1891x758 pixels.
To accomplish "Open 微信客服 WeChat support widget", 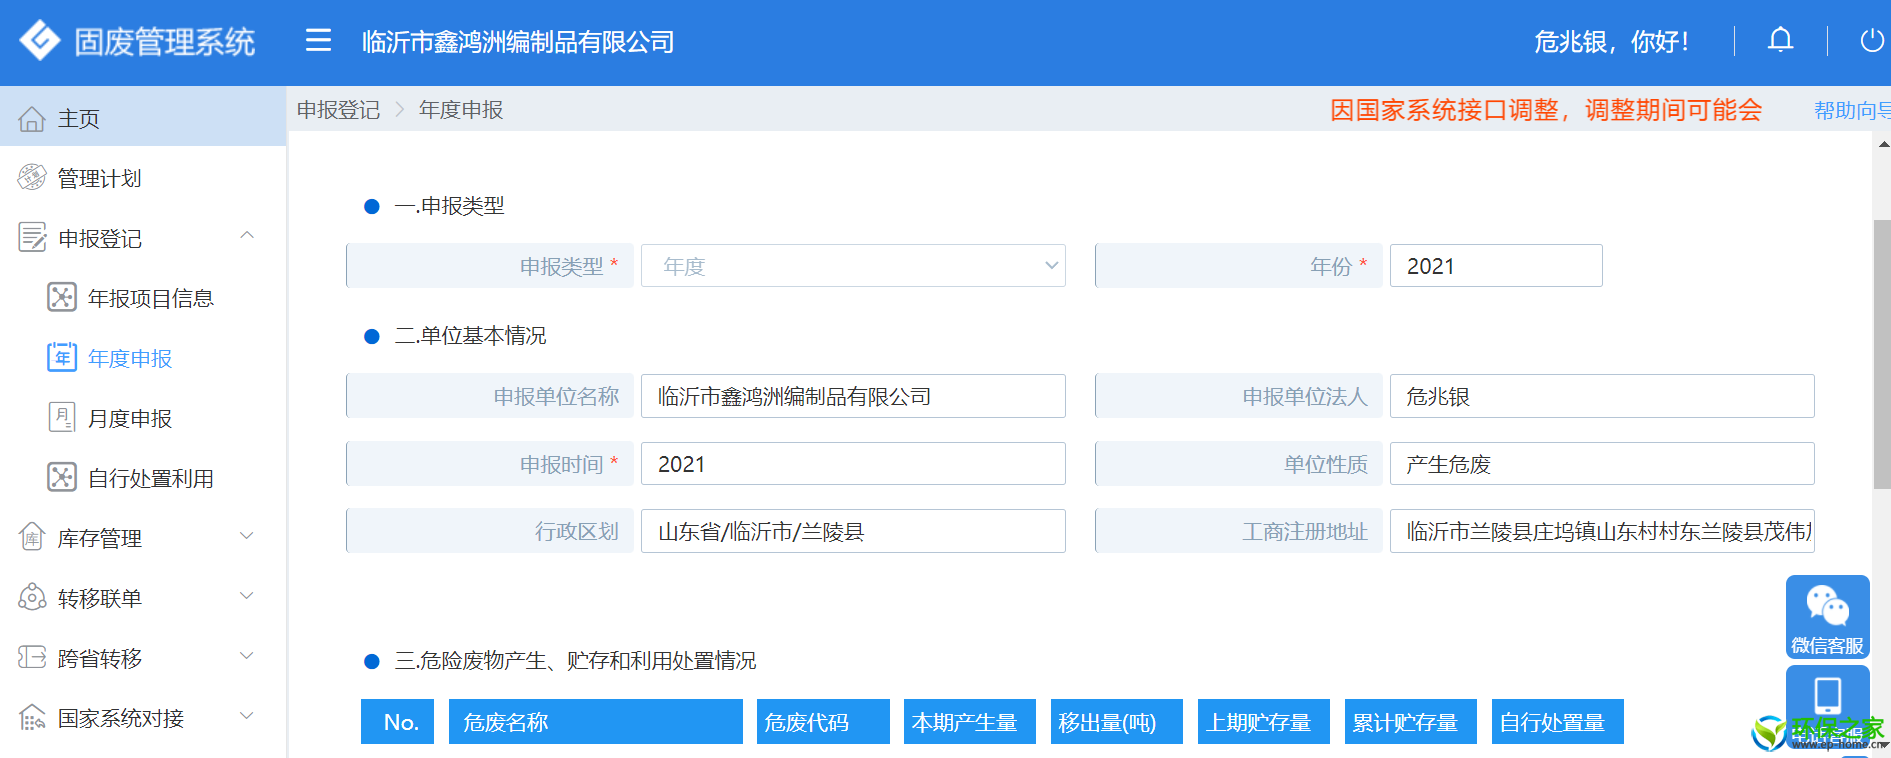I will (x=1827, y=617).
